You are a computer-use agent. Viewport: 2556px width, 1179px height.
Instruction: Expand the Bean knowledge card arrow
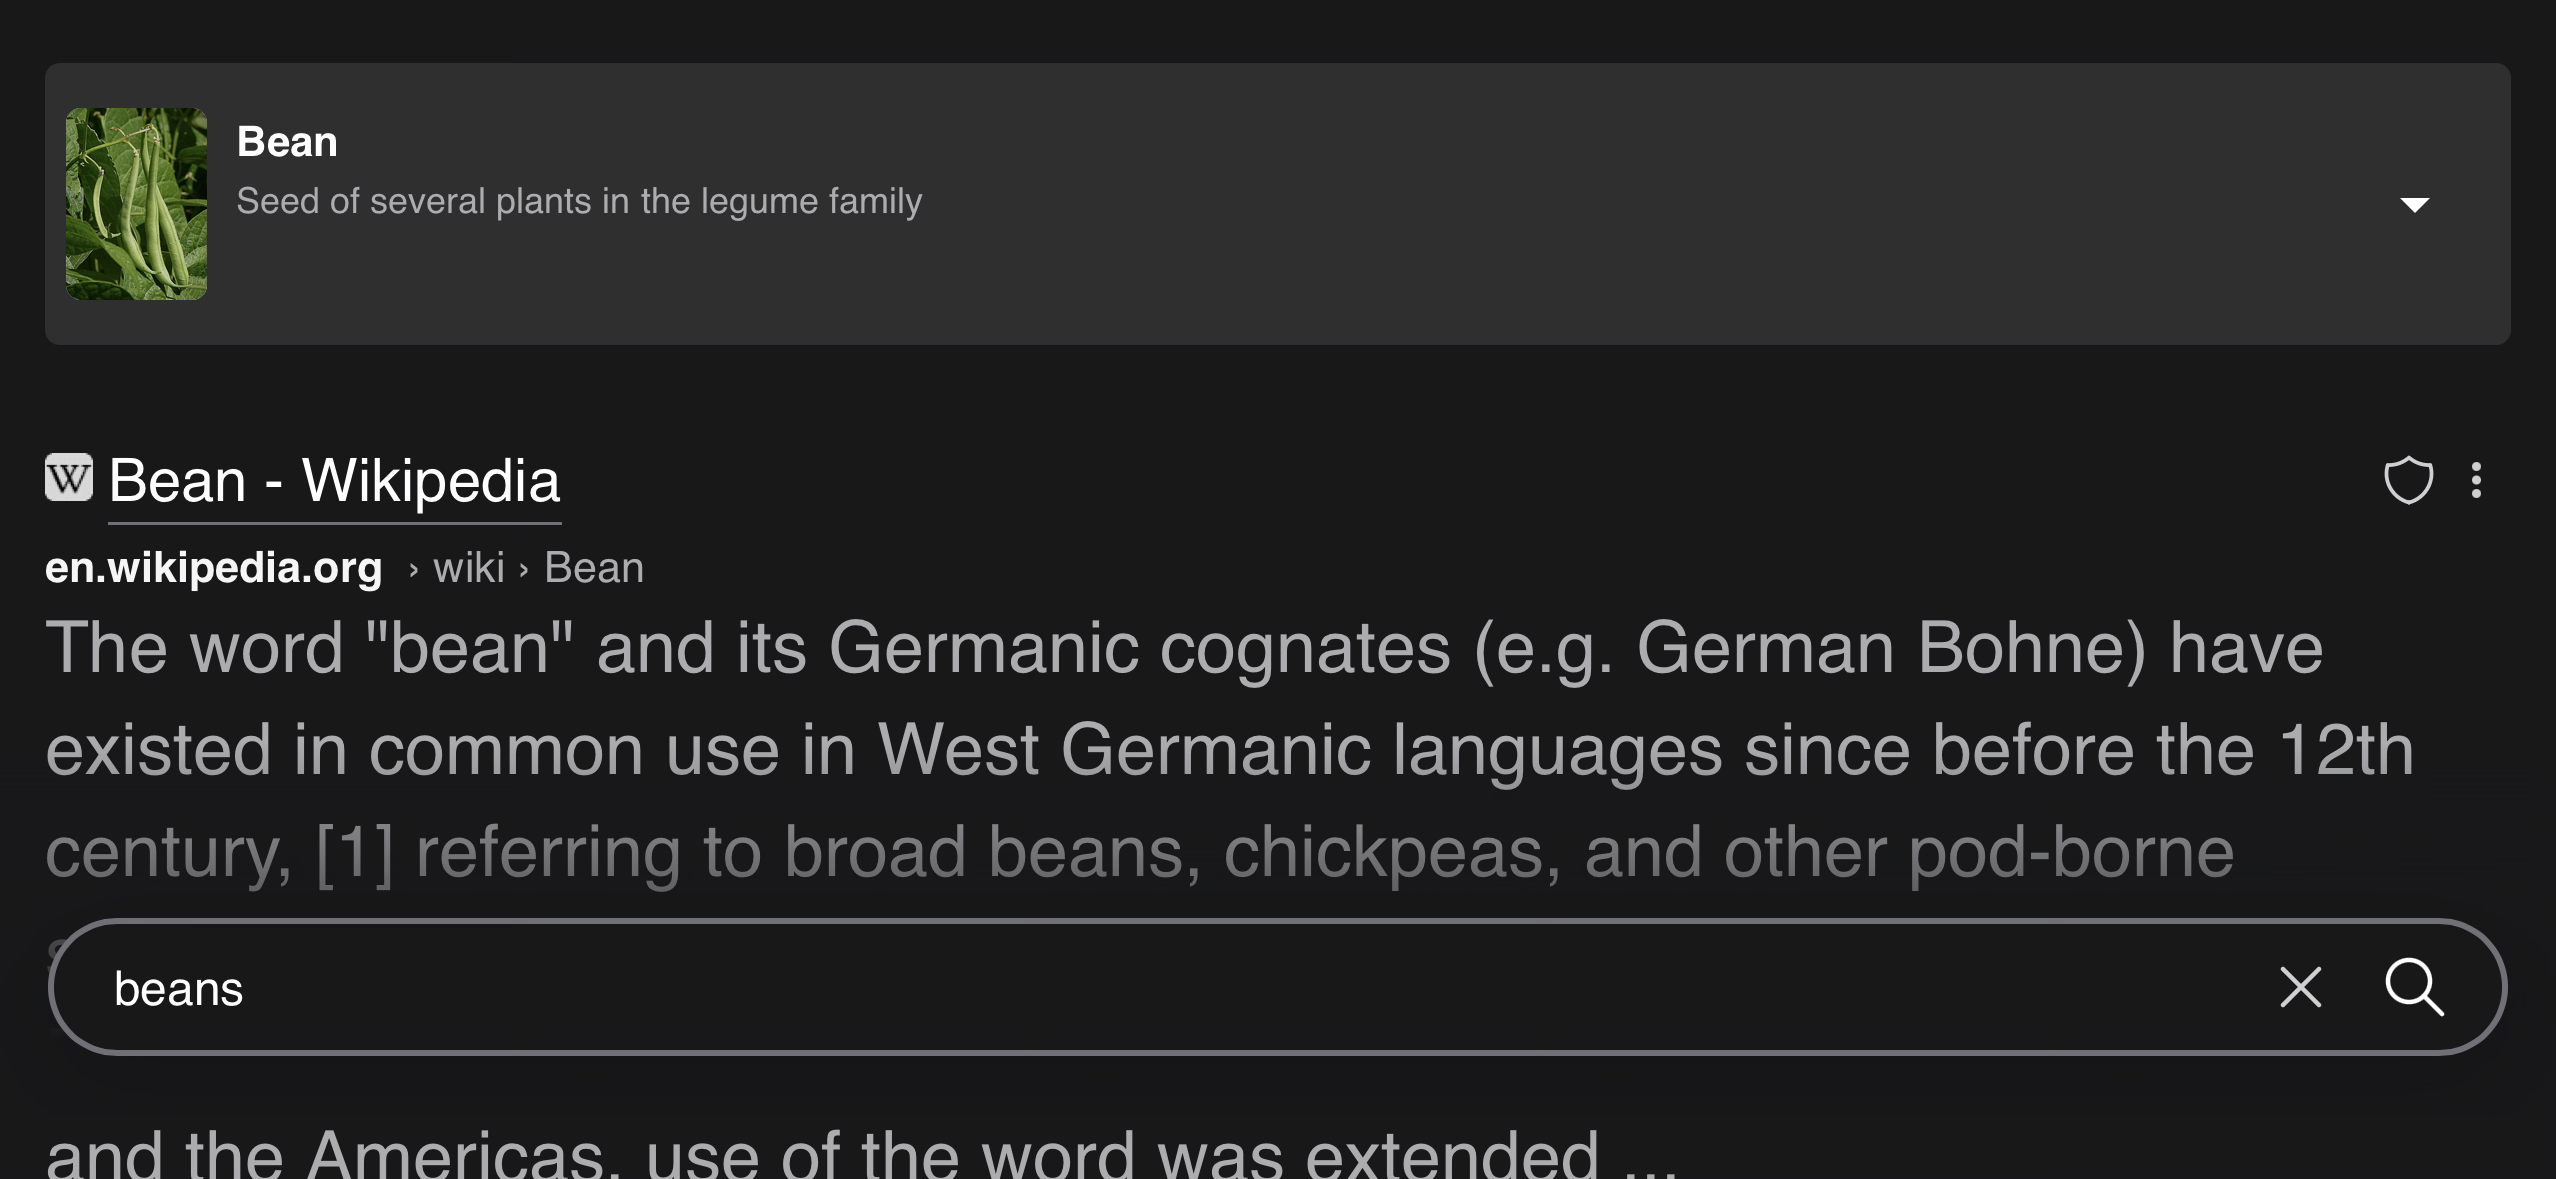pos(2414,204)
